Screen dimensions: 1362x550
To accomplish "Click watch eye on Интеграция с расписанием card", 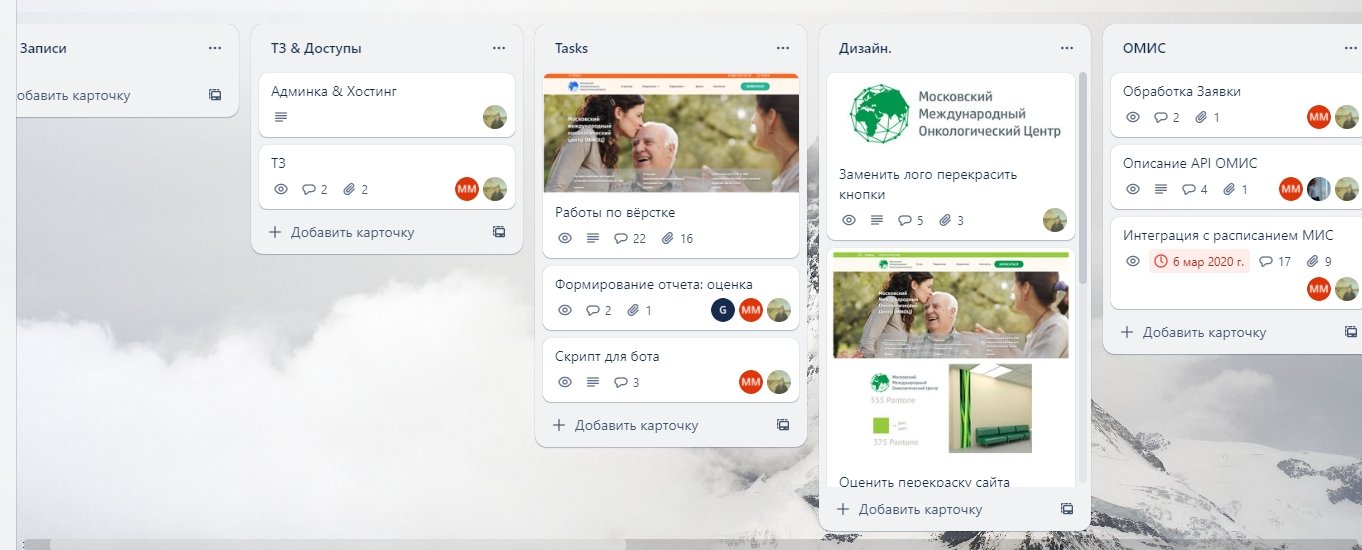I will pyautogui.click(x=1132, y=261).
